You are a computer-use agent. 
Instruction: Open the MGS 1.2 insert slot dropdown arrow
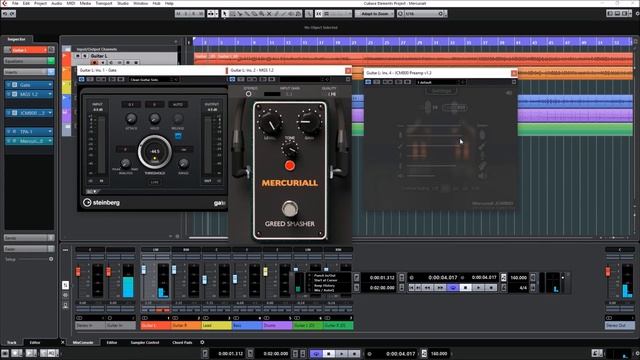[50, 94]
